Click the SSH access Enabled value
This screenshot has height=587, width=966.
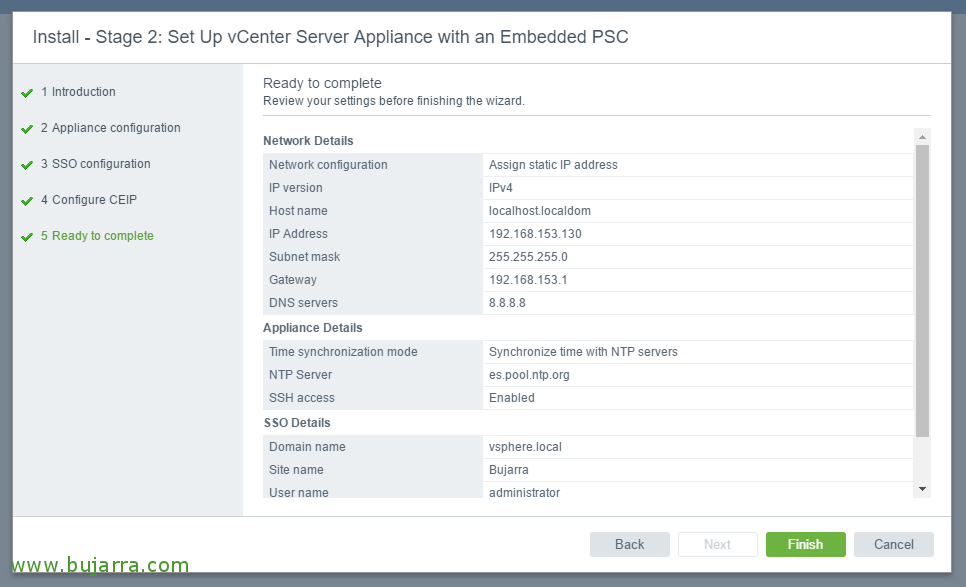pos(512,398)
